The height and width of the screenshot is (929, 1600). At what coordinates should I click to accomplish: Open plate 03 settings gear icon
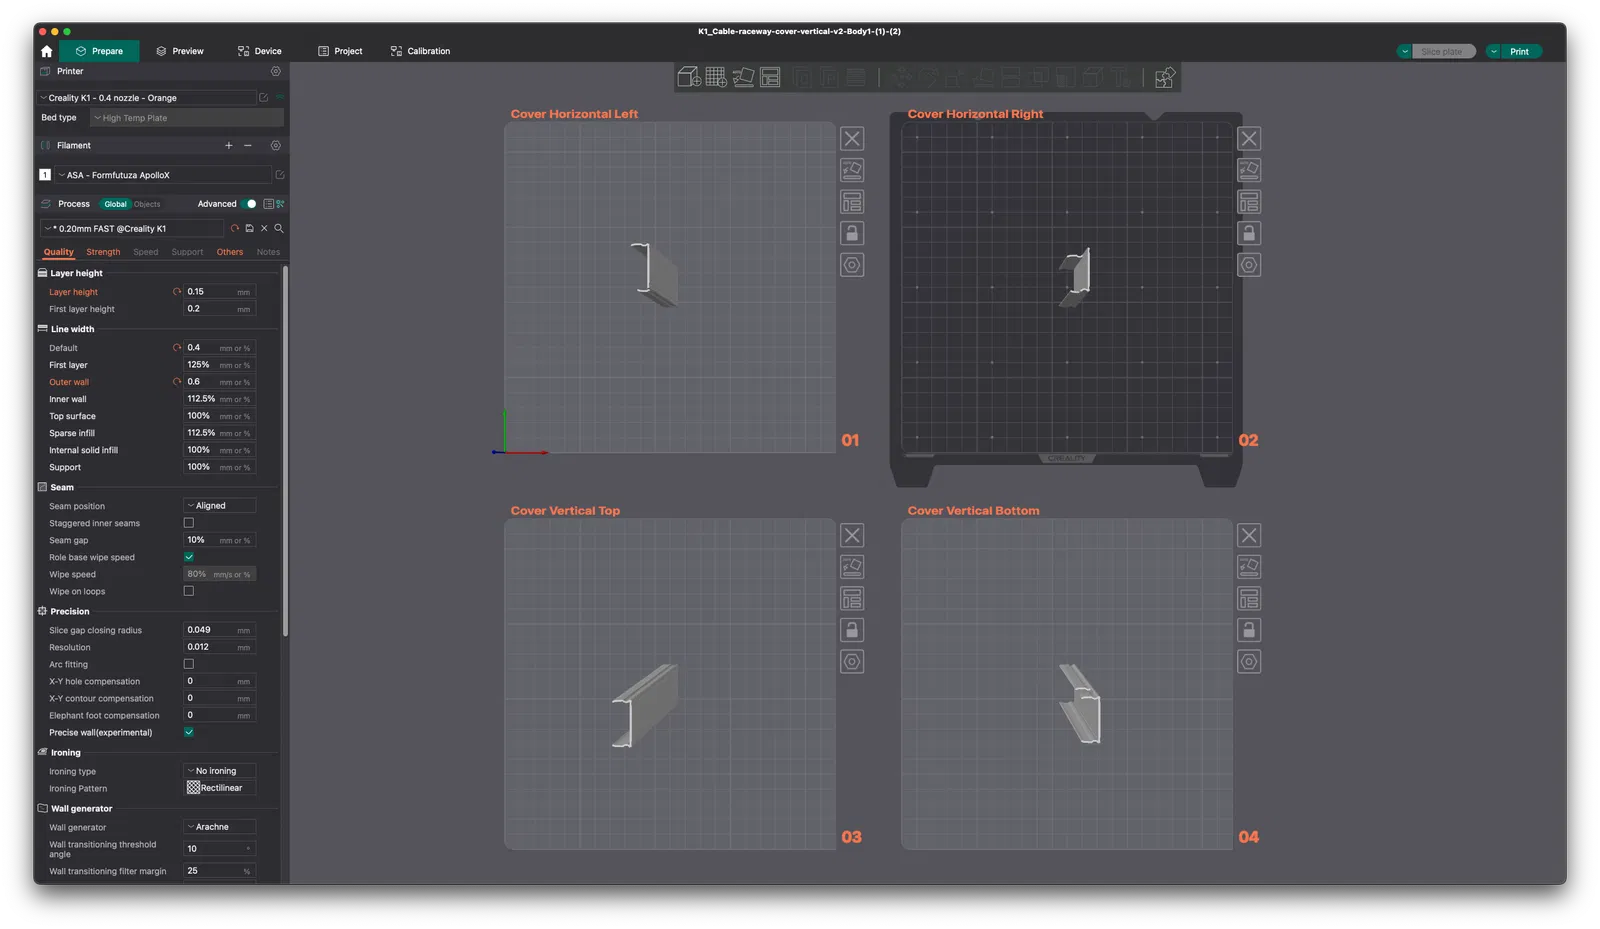(x=852, y=662)
